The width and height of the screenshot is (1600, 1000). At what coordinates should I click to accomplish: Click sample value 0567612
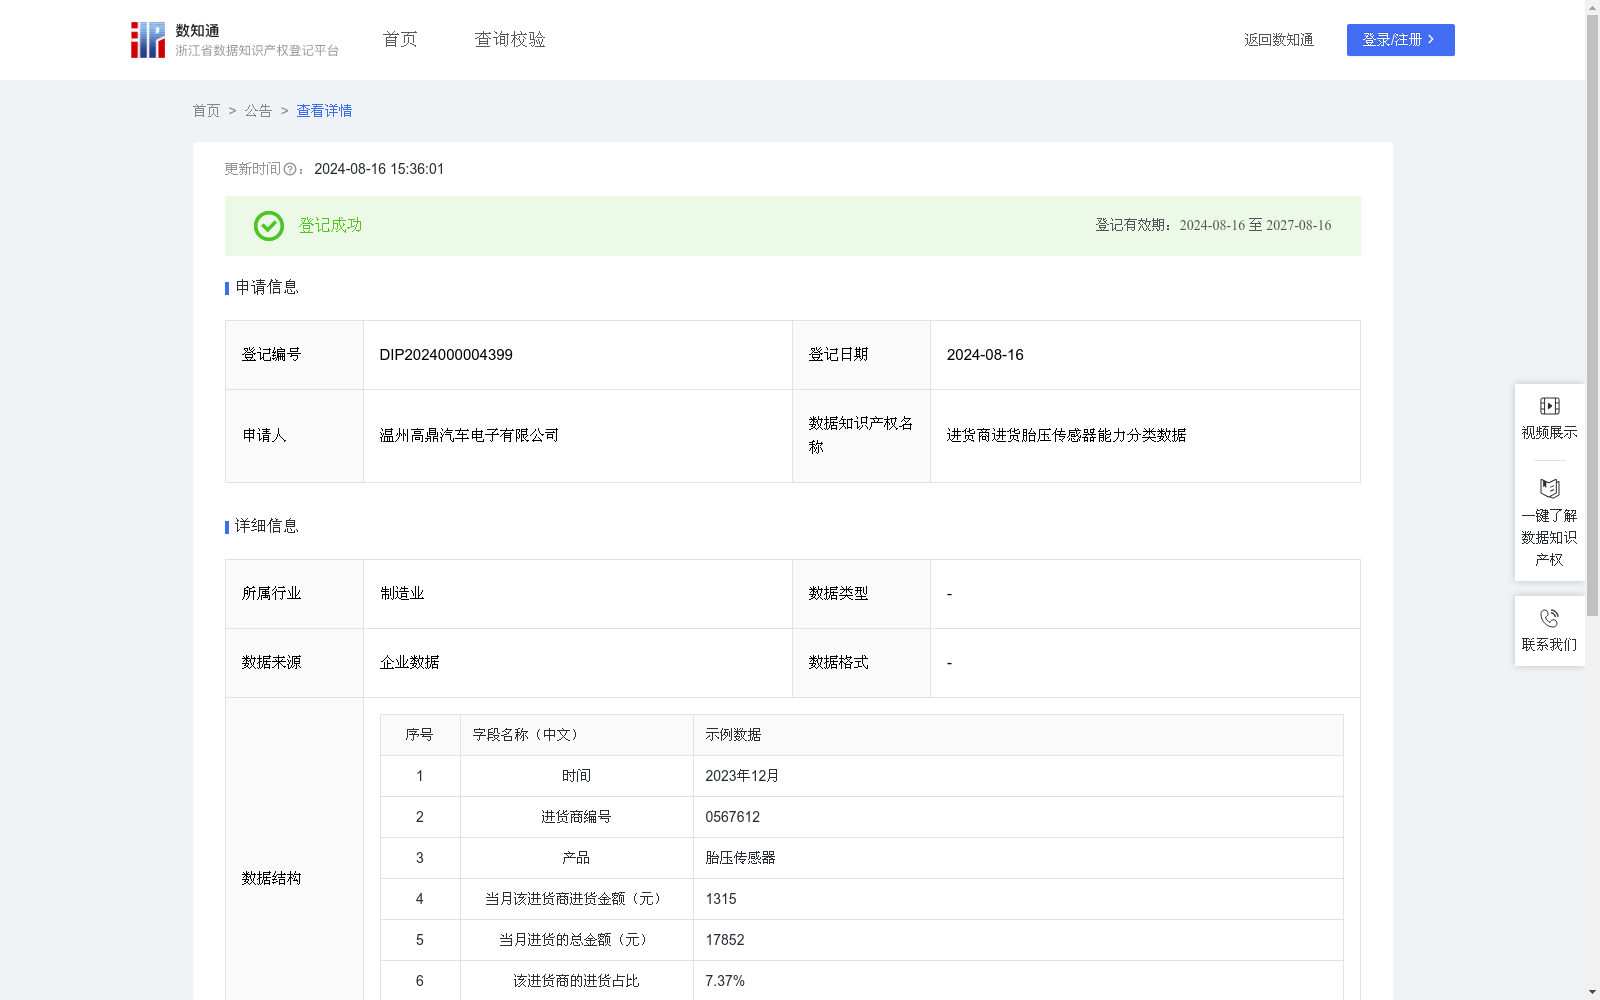(732, 817)
